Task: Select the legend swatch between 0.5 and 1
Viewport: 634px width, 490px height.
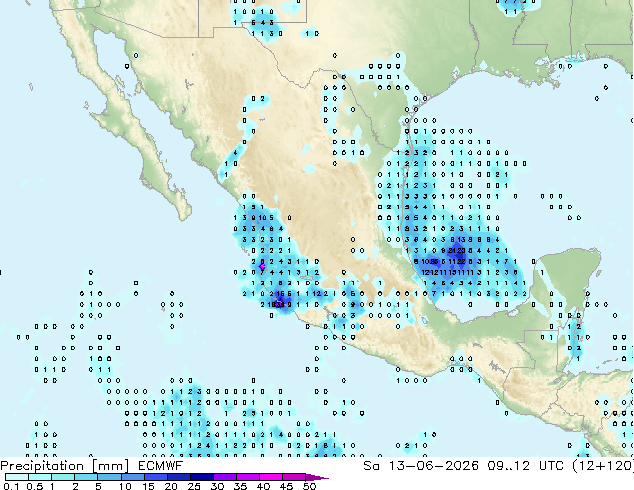Action: pyautogui.click(x=40, y=477)
